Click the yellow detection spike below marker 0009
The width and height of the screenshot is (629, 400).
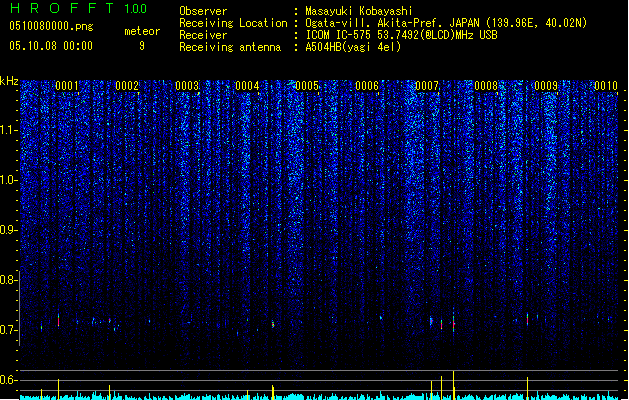click(x=528, y=388)
